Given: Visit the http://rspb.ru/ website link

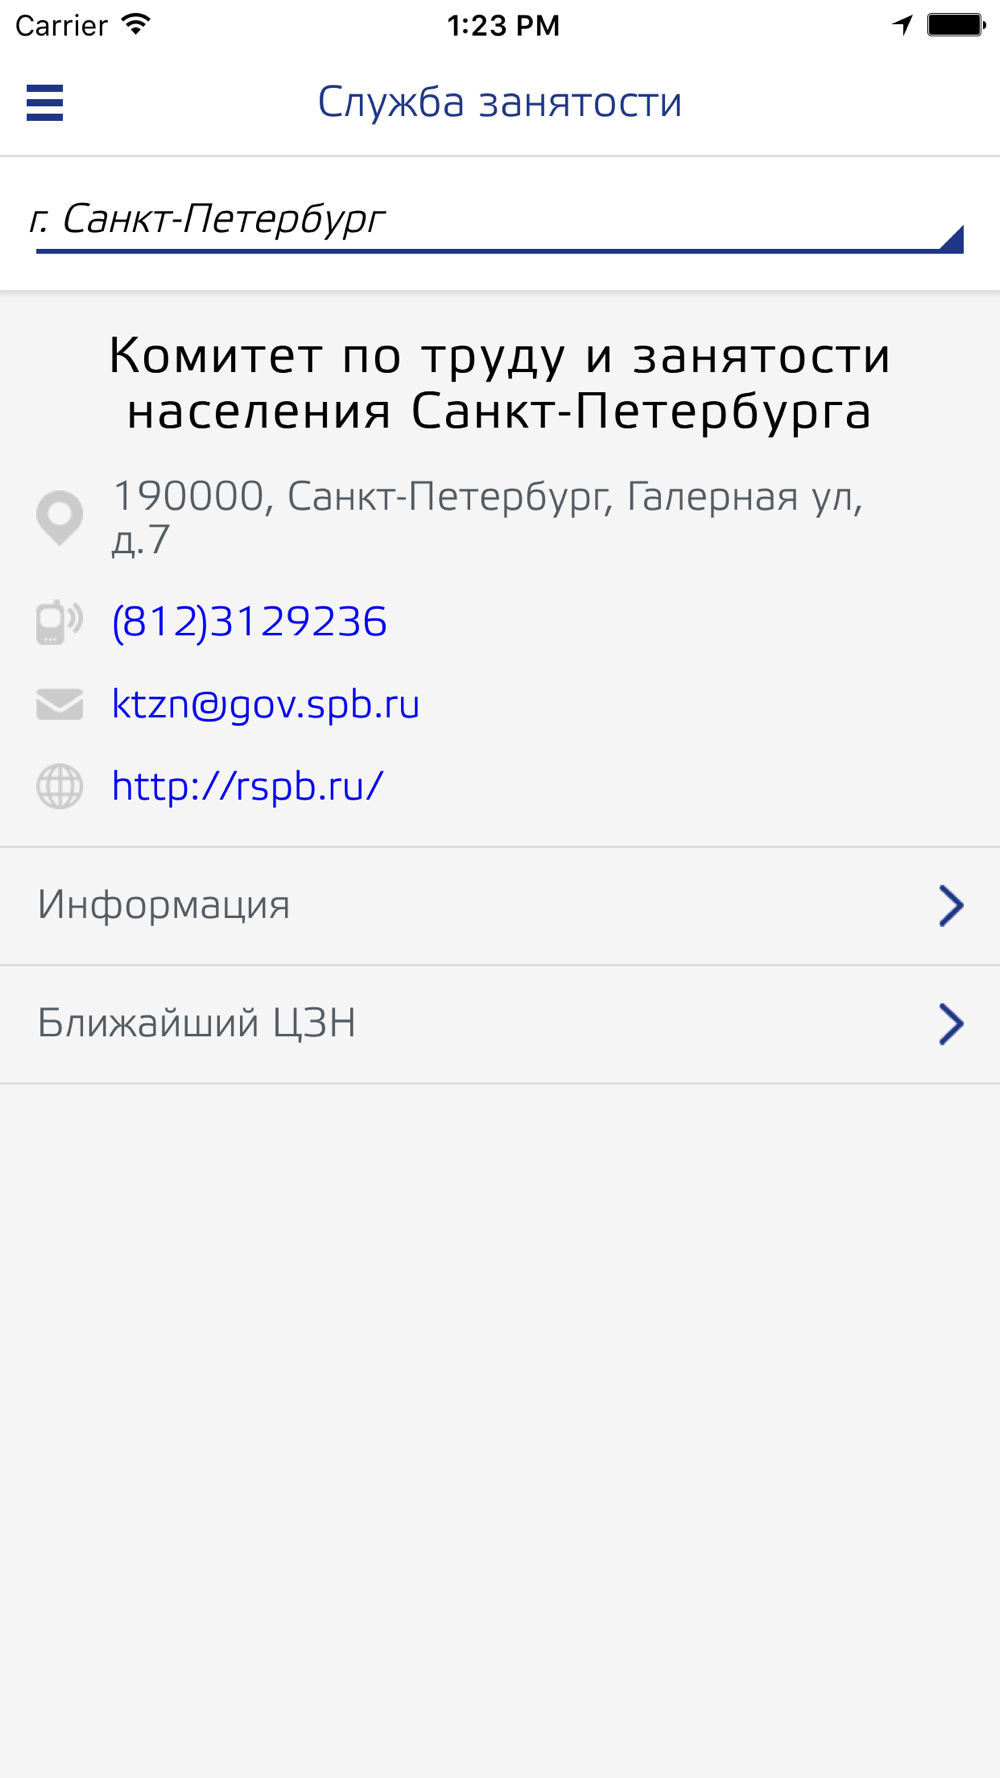Looking at the screenshot, I should click(247, 786).
